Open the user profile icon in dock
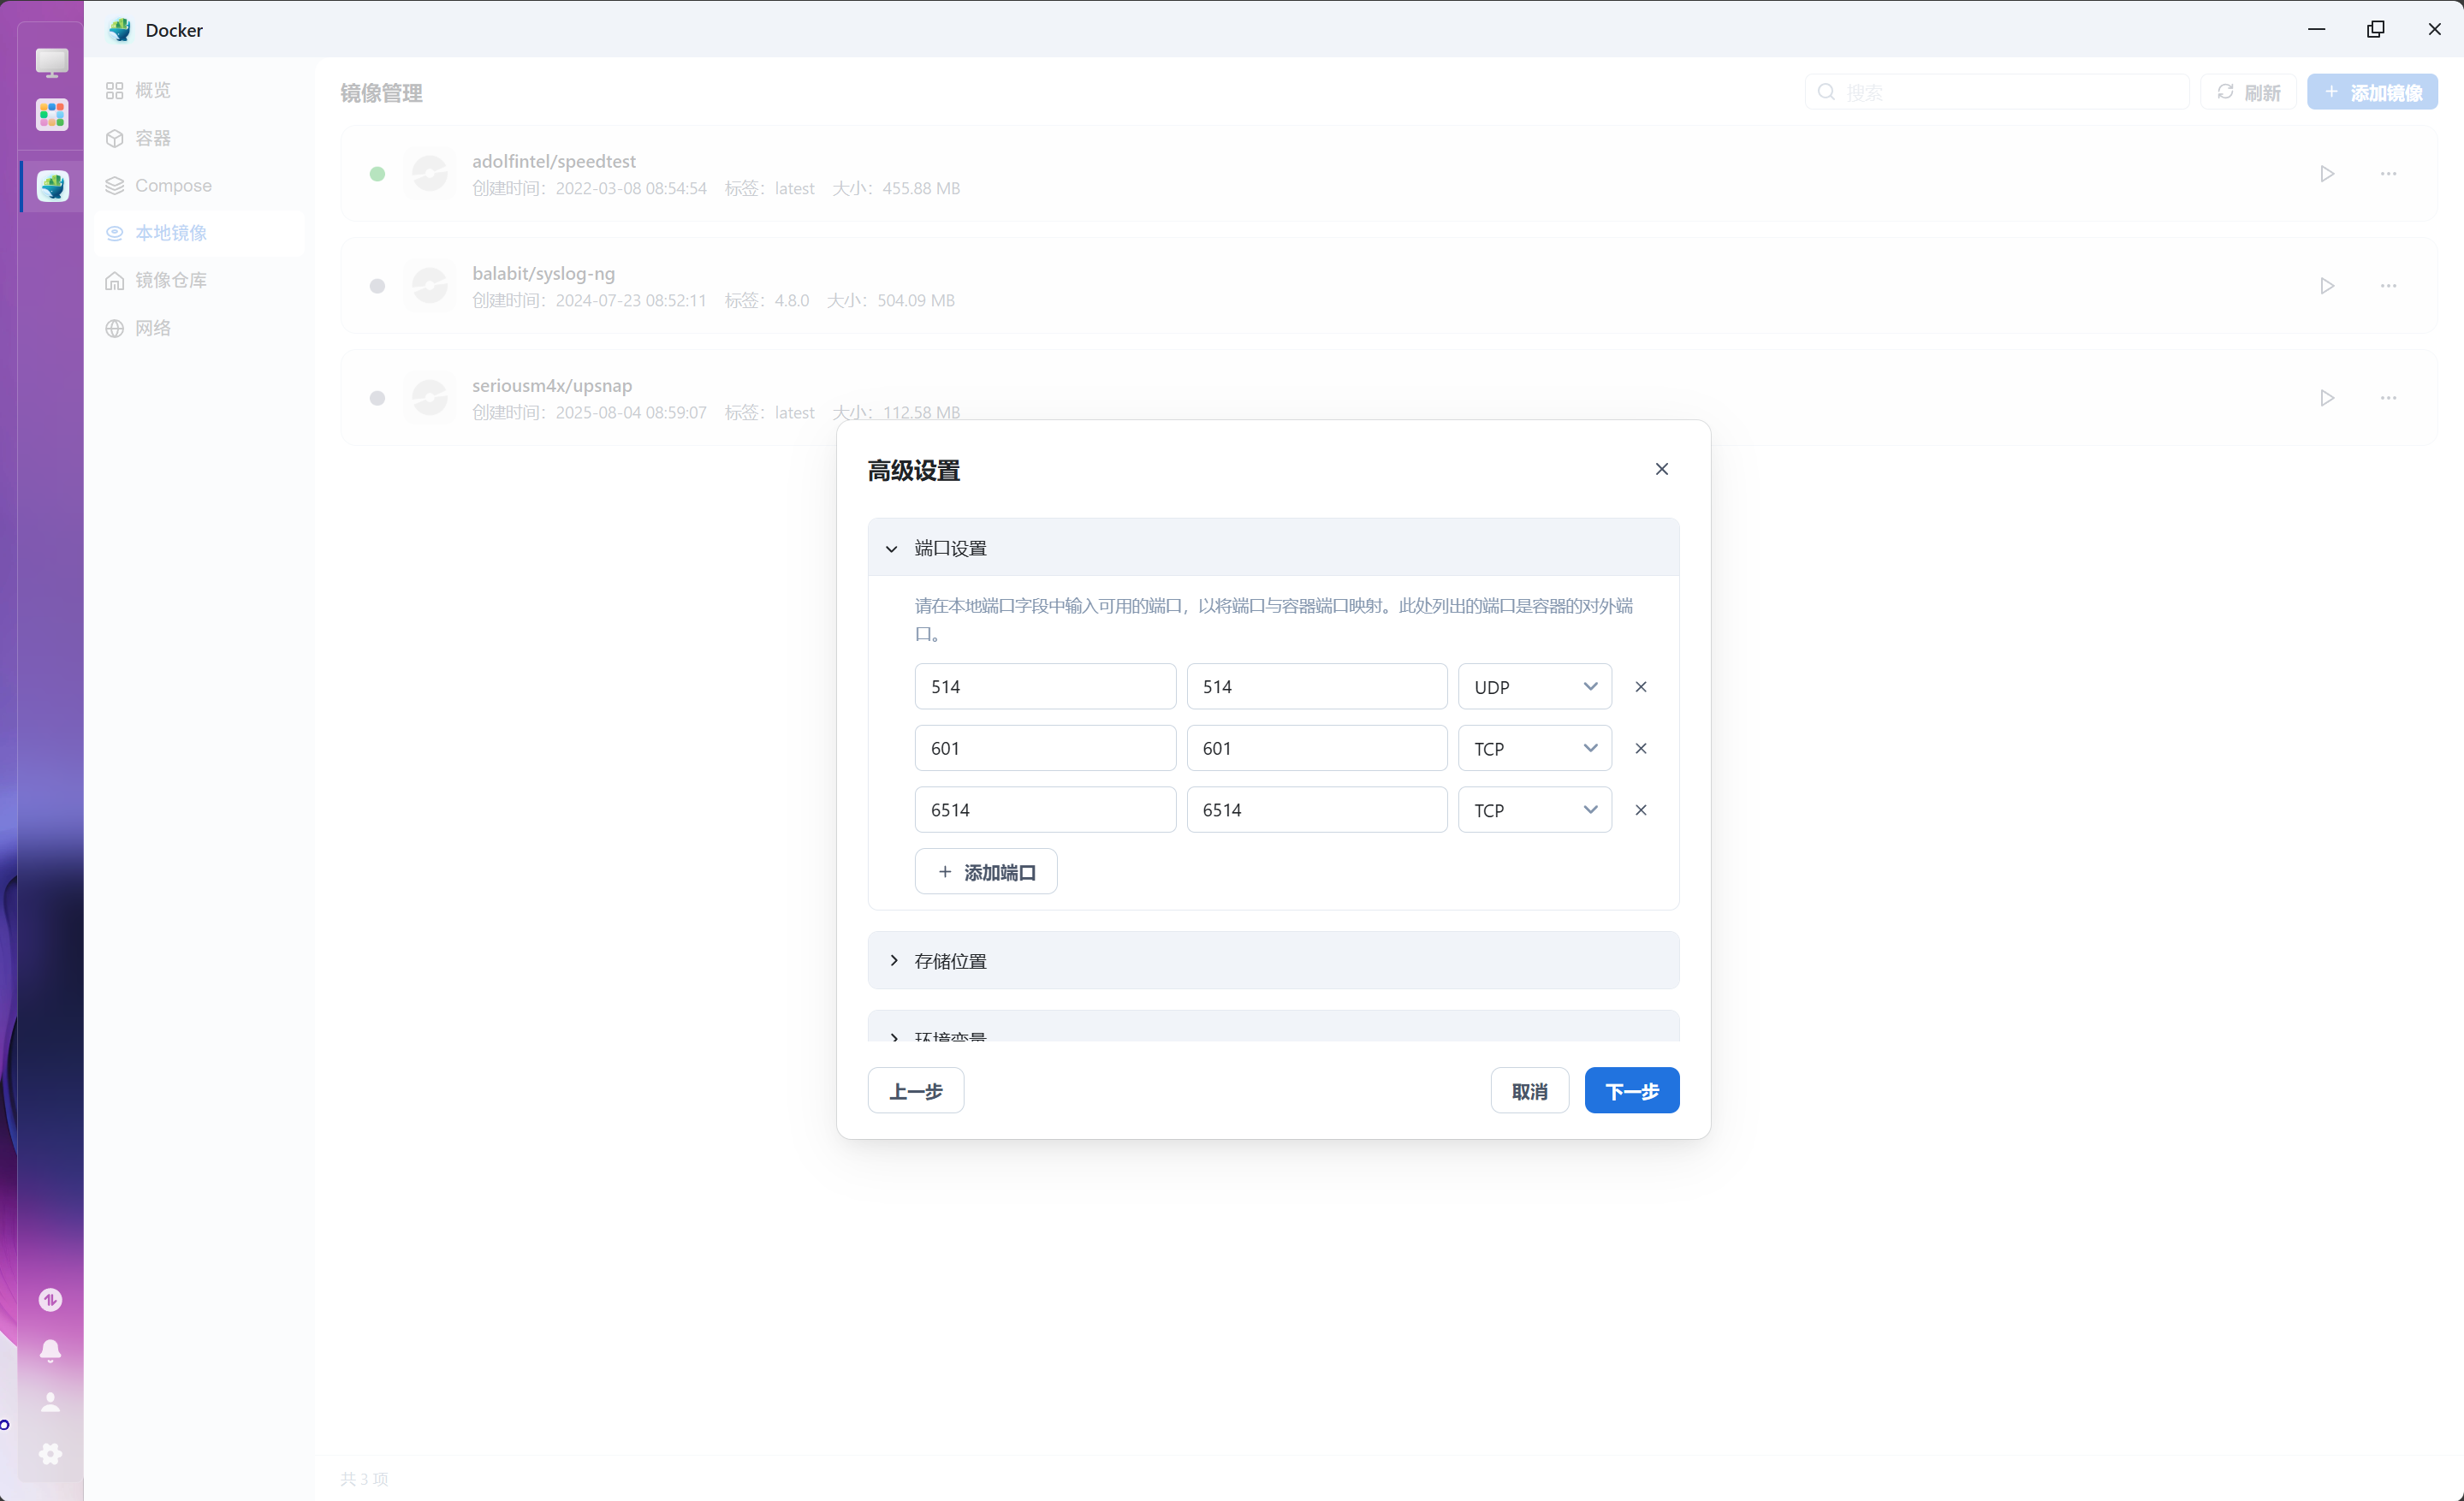The image size is (2464, 1501). pos(50,1402)
